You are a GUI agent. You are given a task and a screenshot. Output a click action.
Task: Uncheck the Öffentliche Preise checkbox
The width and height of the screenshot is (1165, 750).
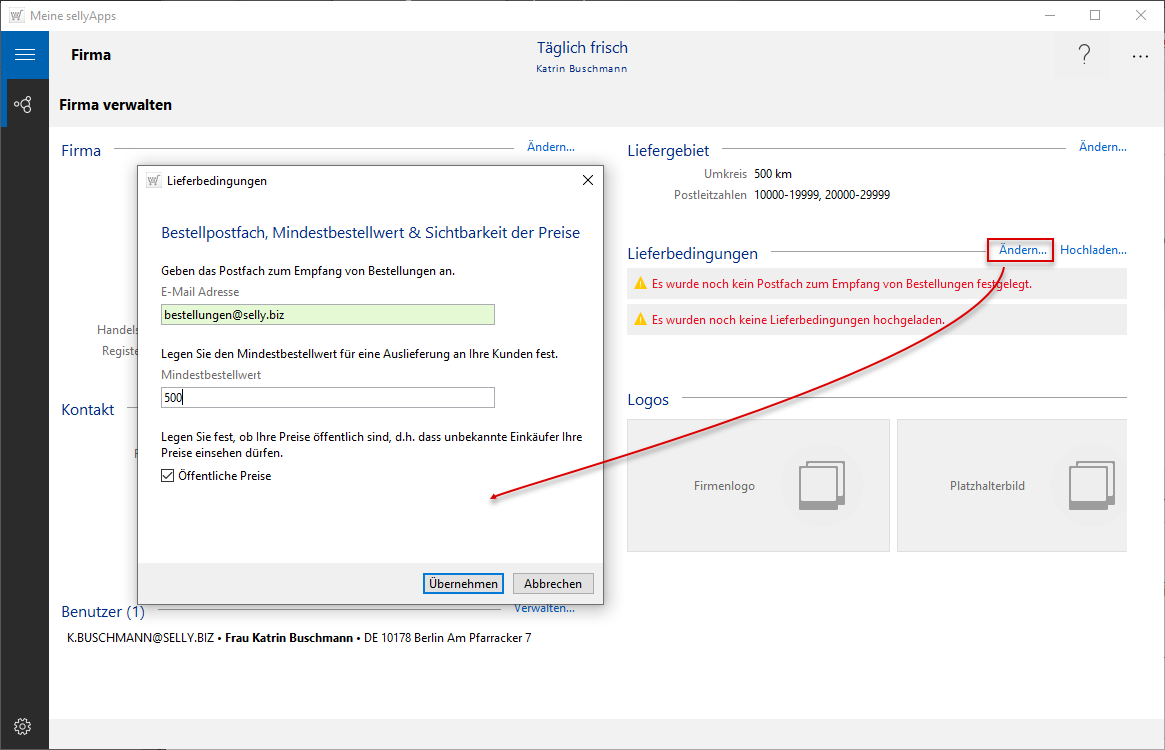[168, 476]
